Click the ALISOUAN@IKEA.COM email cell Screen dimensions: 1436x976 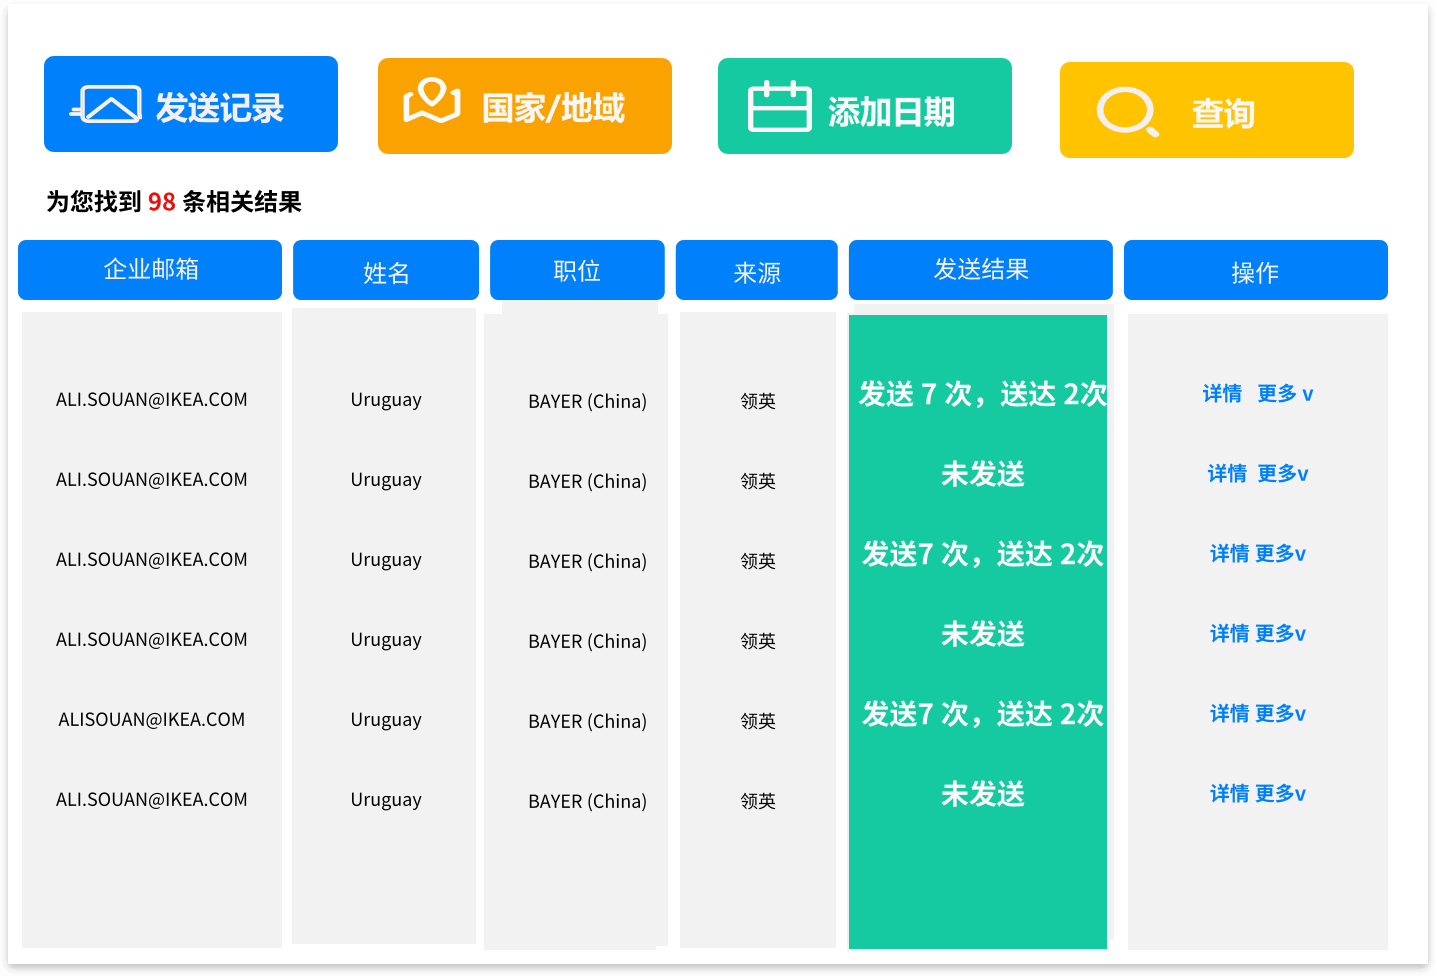152,720
